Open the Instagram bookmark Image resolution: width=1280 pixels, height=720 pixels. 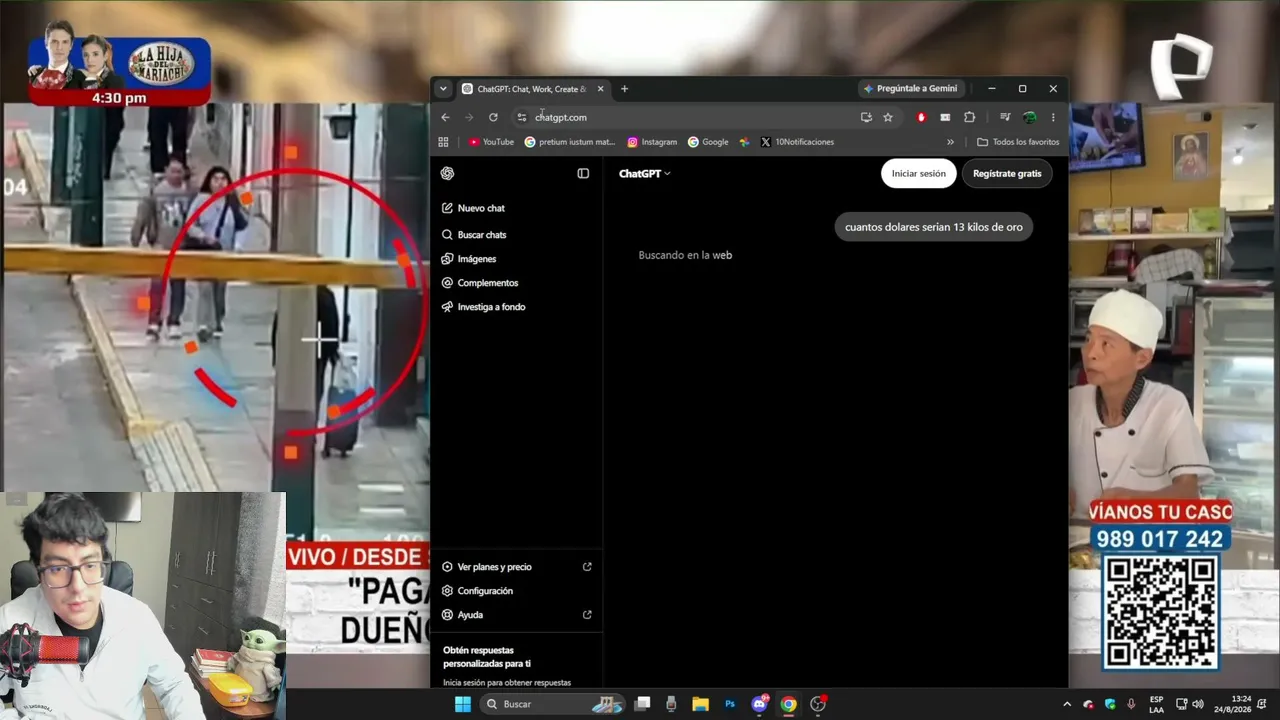point(652,142)
